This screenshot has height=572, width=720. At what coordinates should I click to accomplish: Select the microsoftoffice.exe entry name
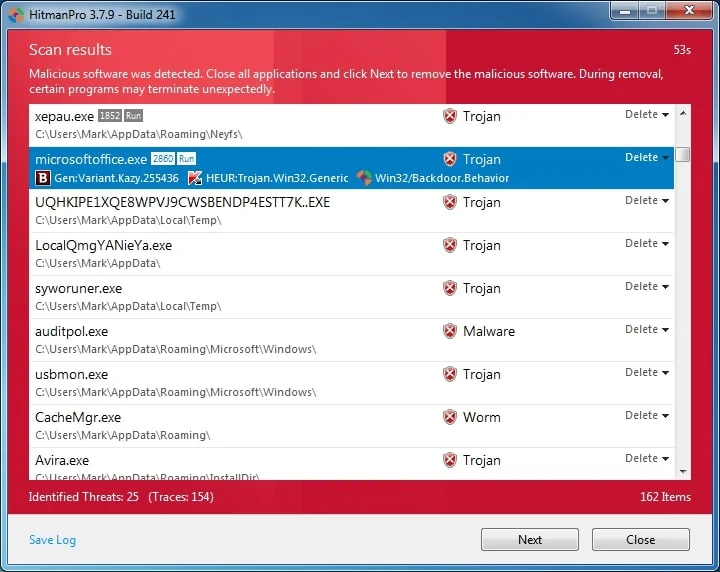[91, 159]
